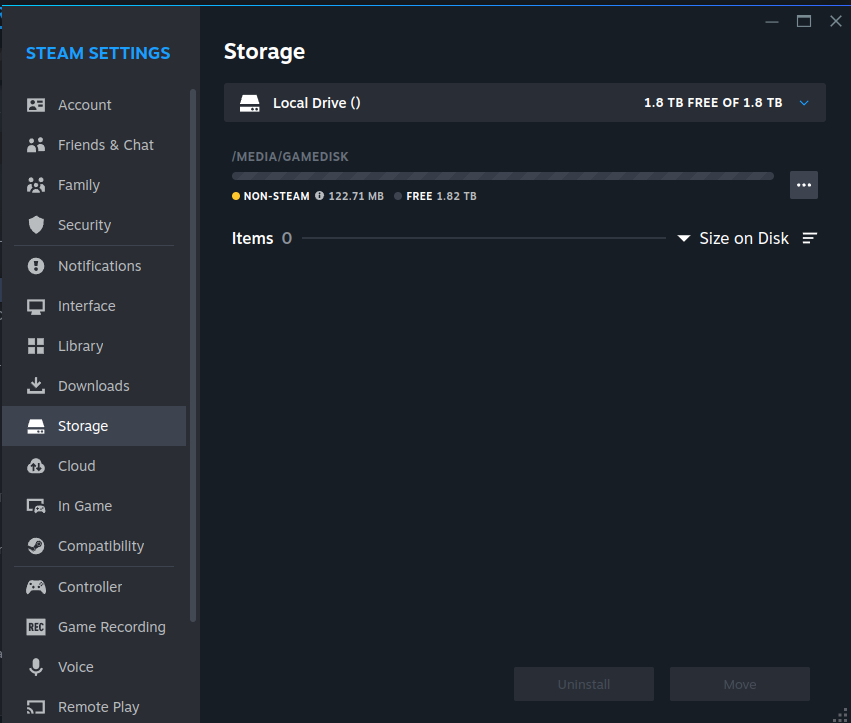Click the Controller gamepad icon
The height and width of the screenshot is (723, 851).
coord(36,587)
